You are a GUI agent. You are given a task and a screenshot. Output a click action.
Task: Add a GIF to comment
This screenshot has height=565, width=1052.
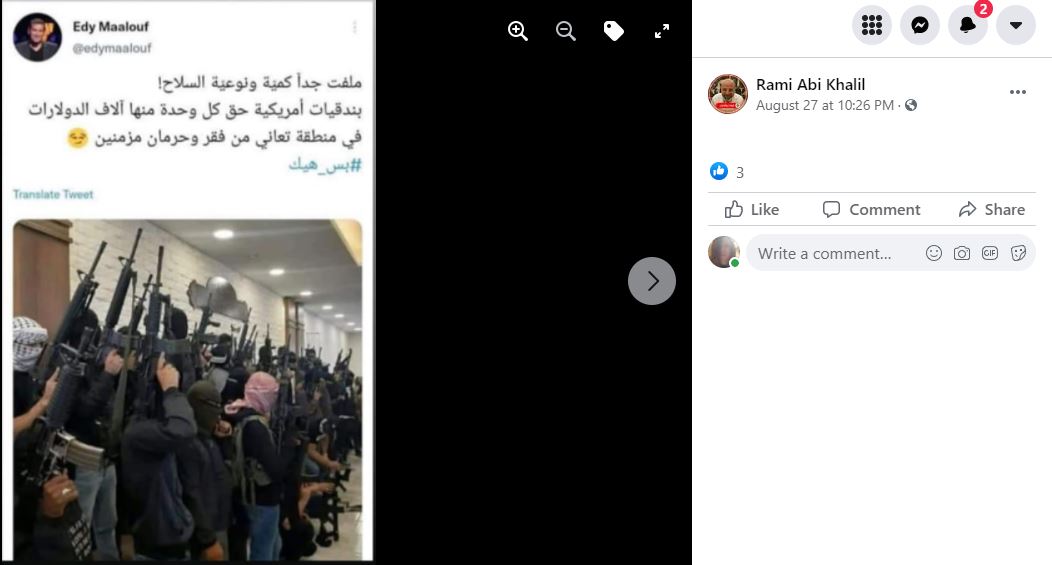click(x=990, y=253)
